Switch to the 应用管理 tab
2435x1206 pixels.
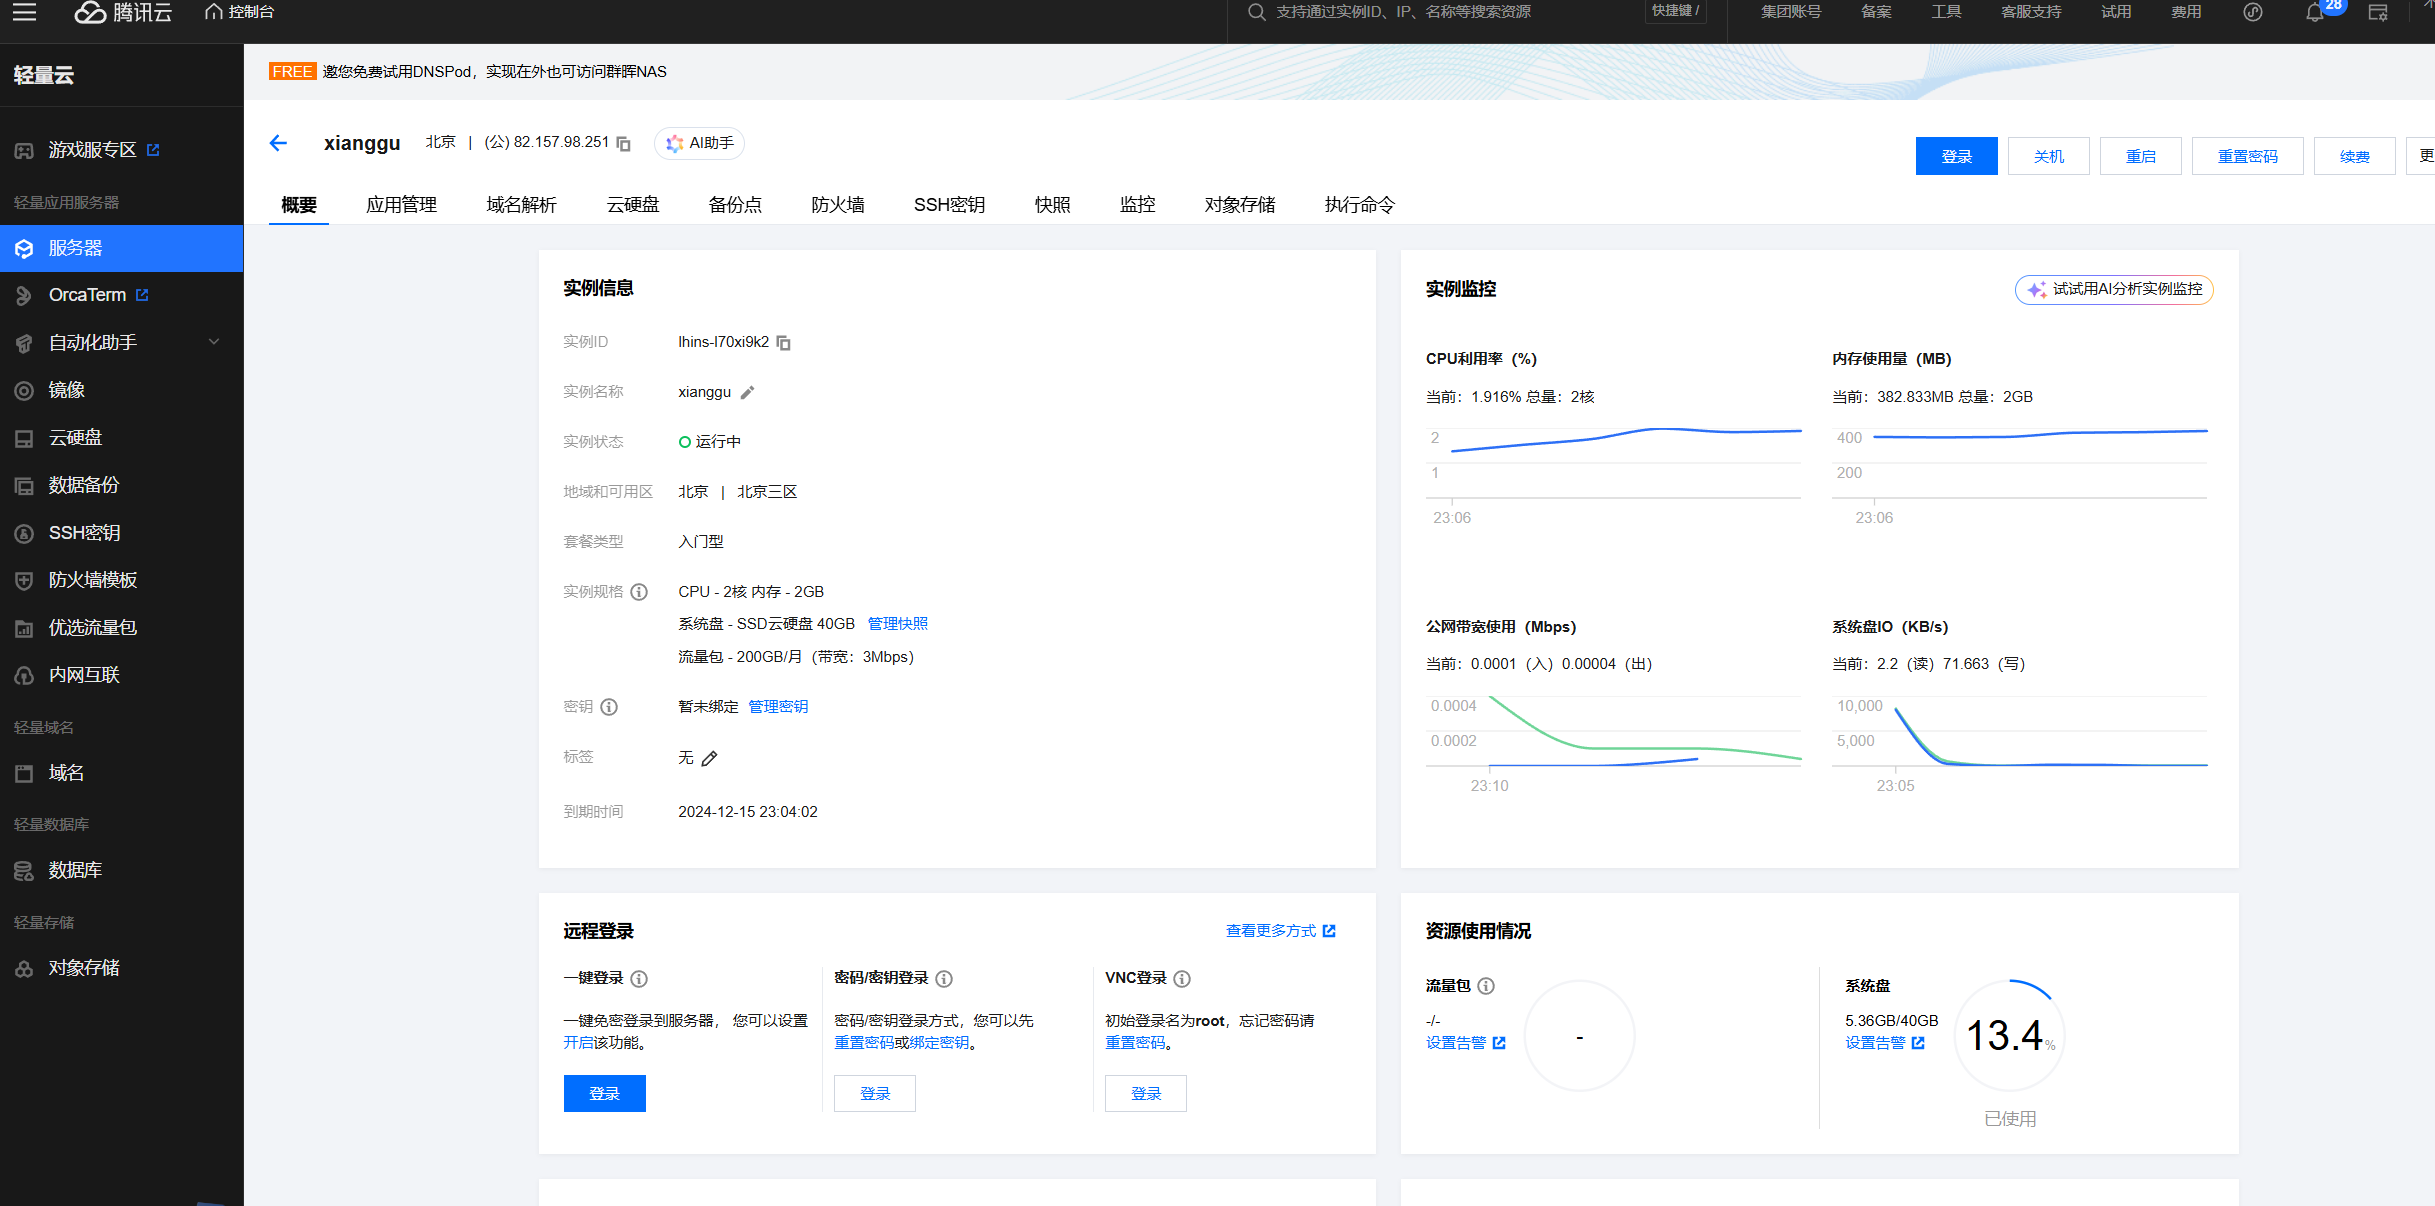401,205
